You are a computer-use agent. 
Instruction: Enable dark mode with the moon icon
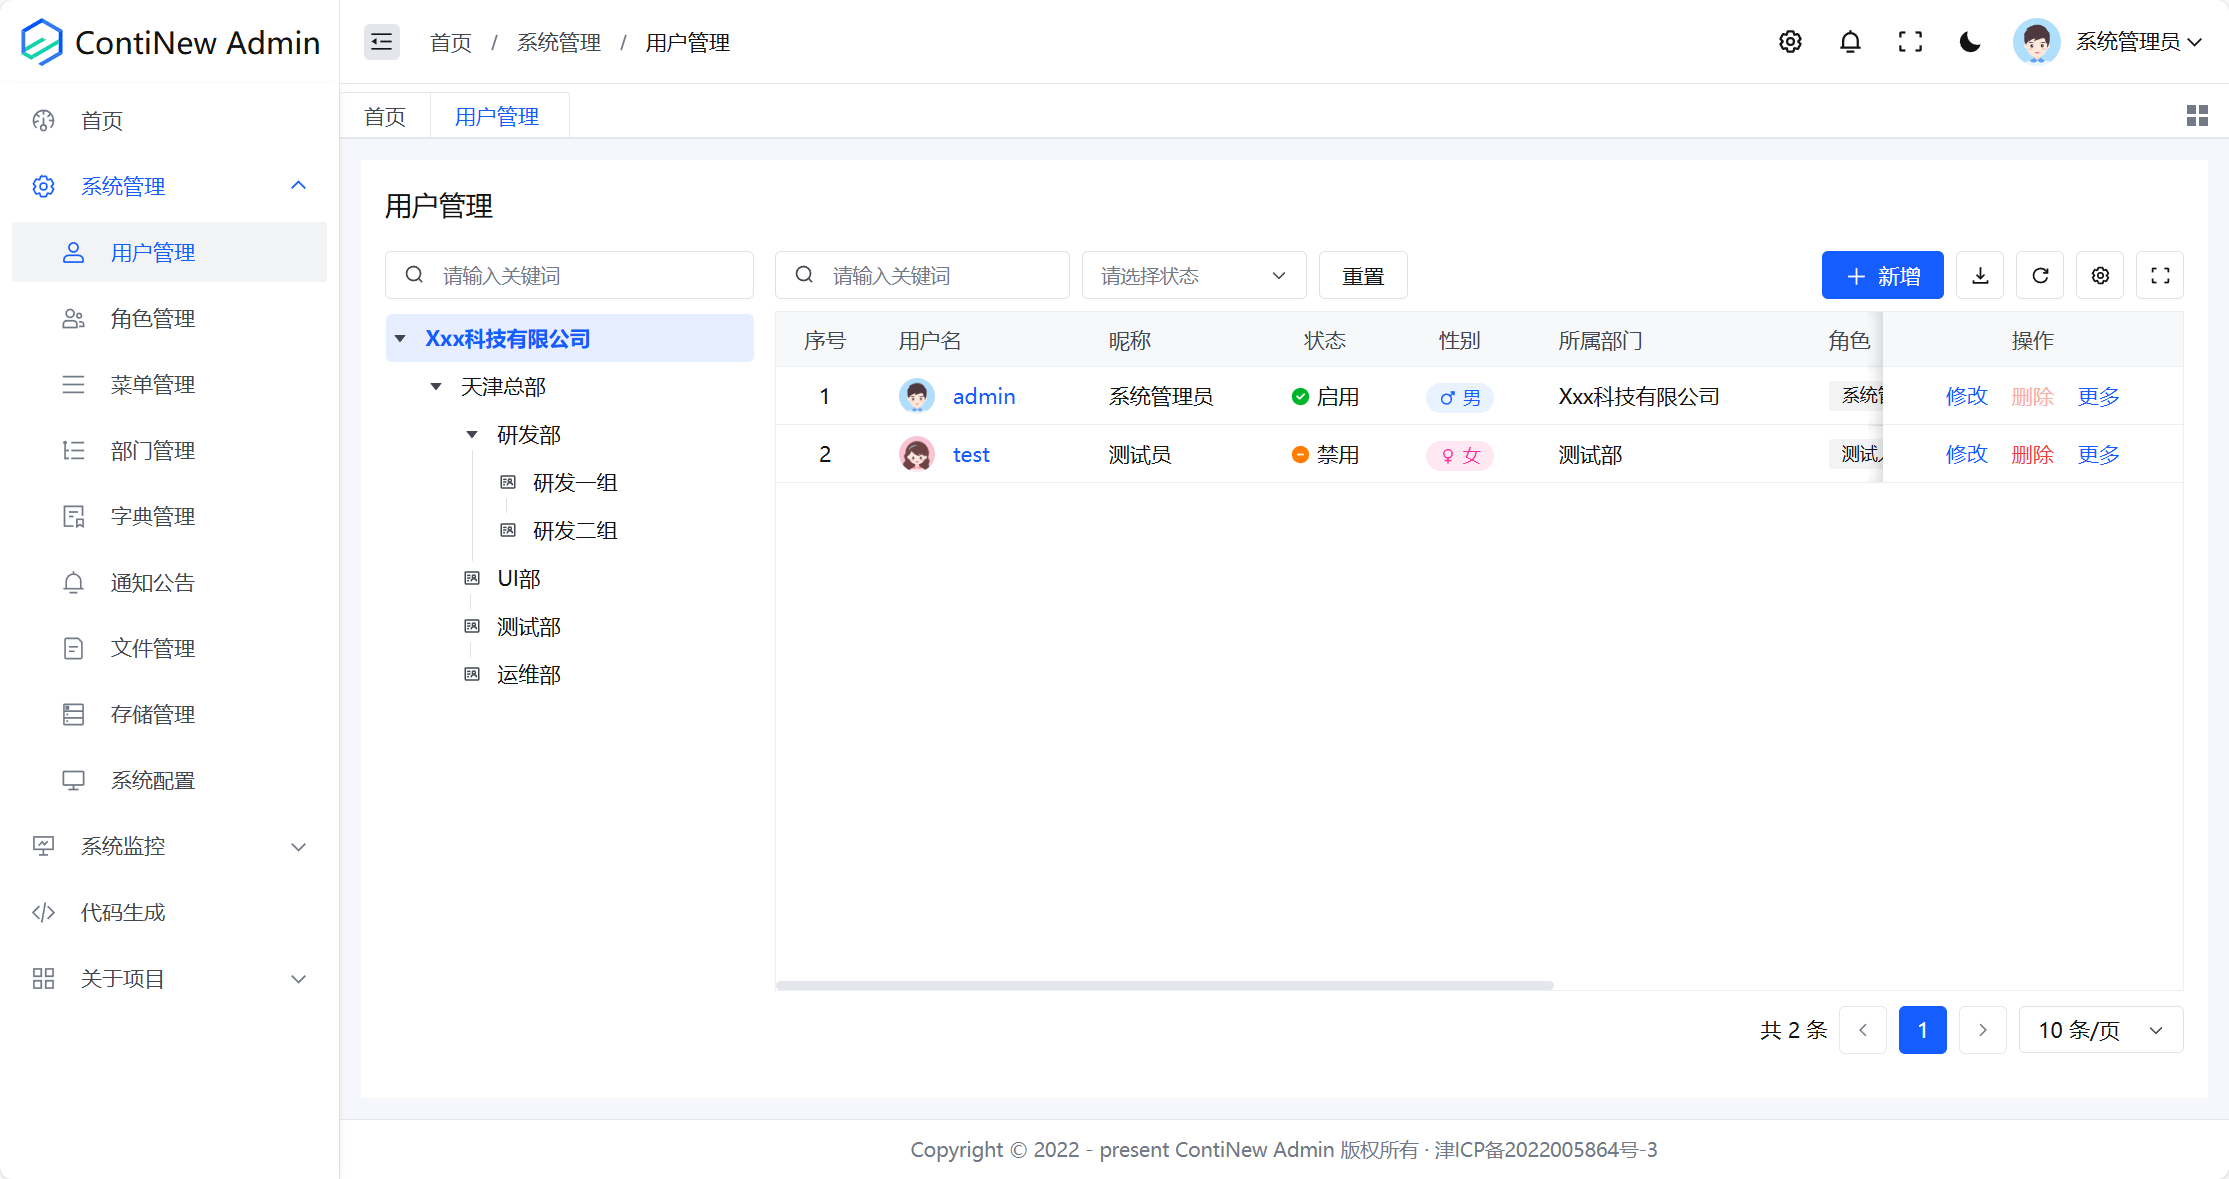[1969, 42]
